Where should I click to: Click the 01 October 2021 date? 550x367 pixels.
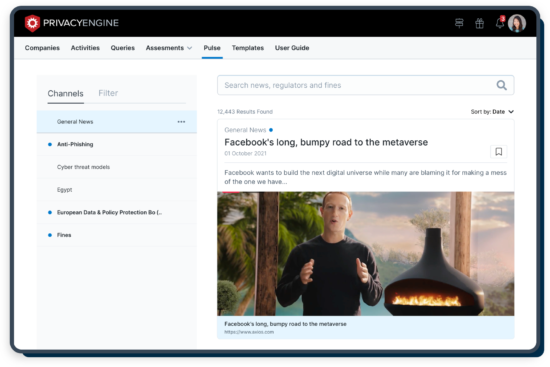point(245,153)
